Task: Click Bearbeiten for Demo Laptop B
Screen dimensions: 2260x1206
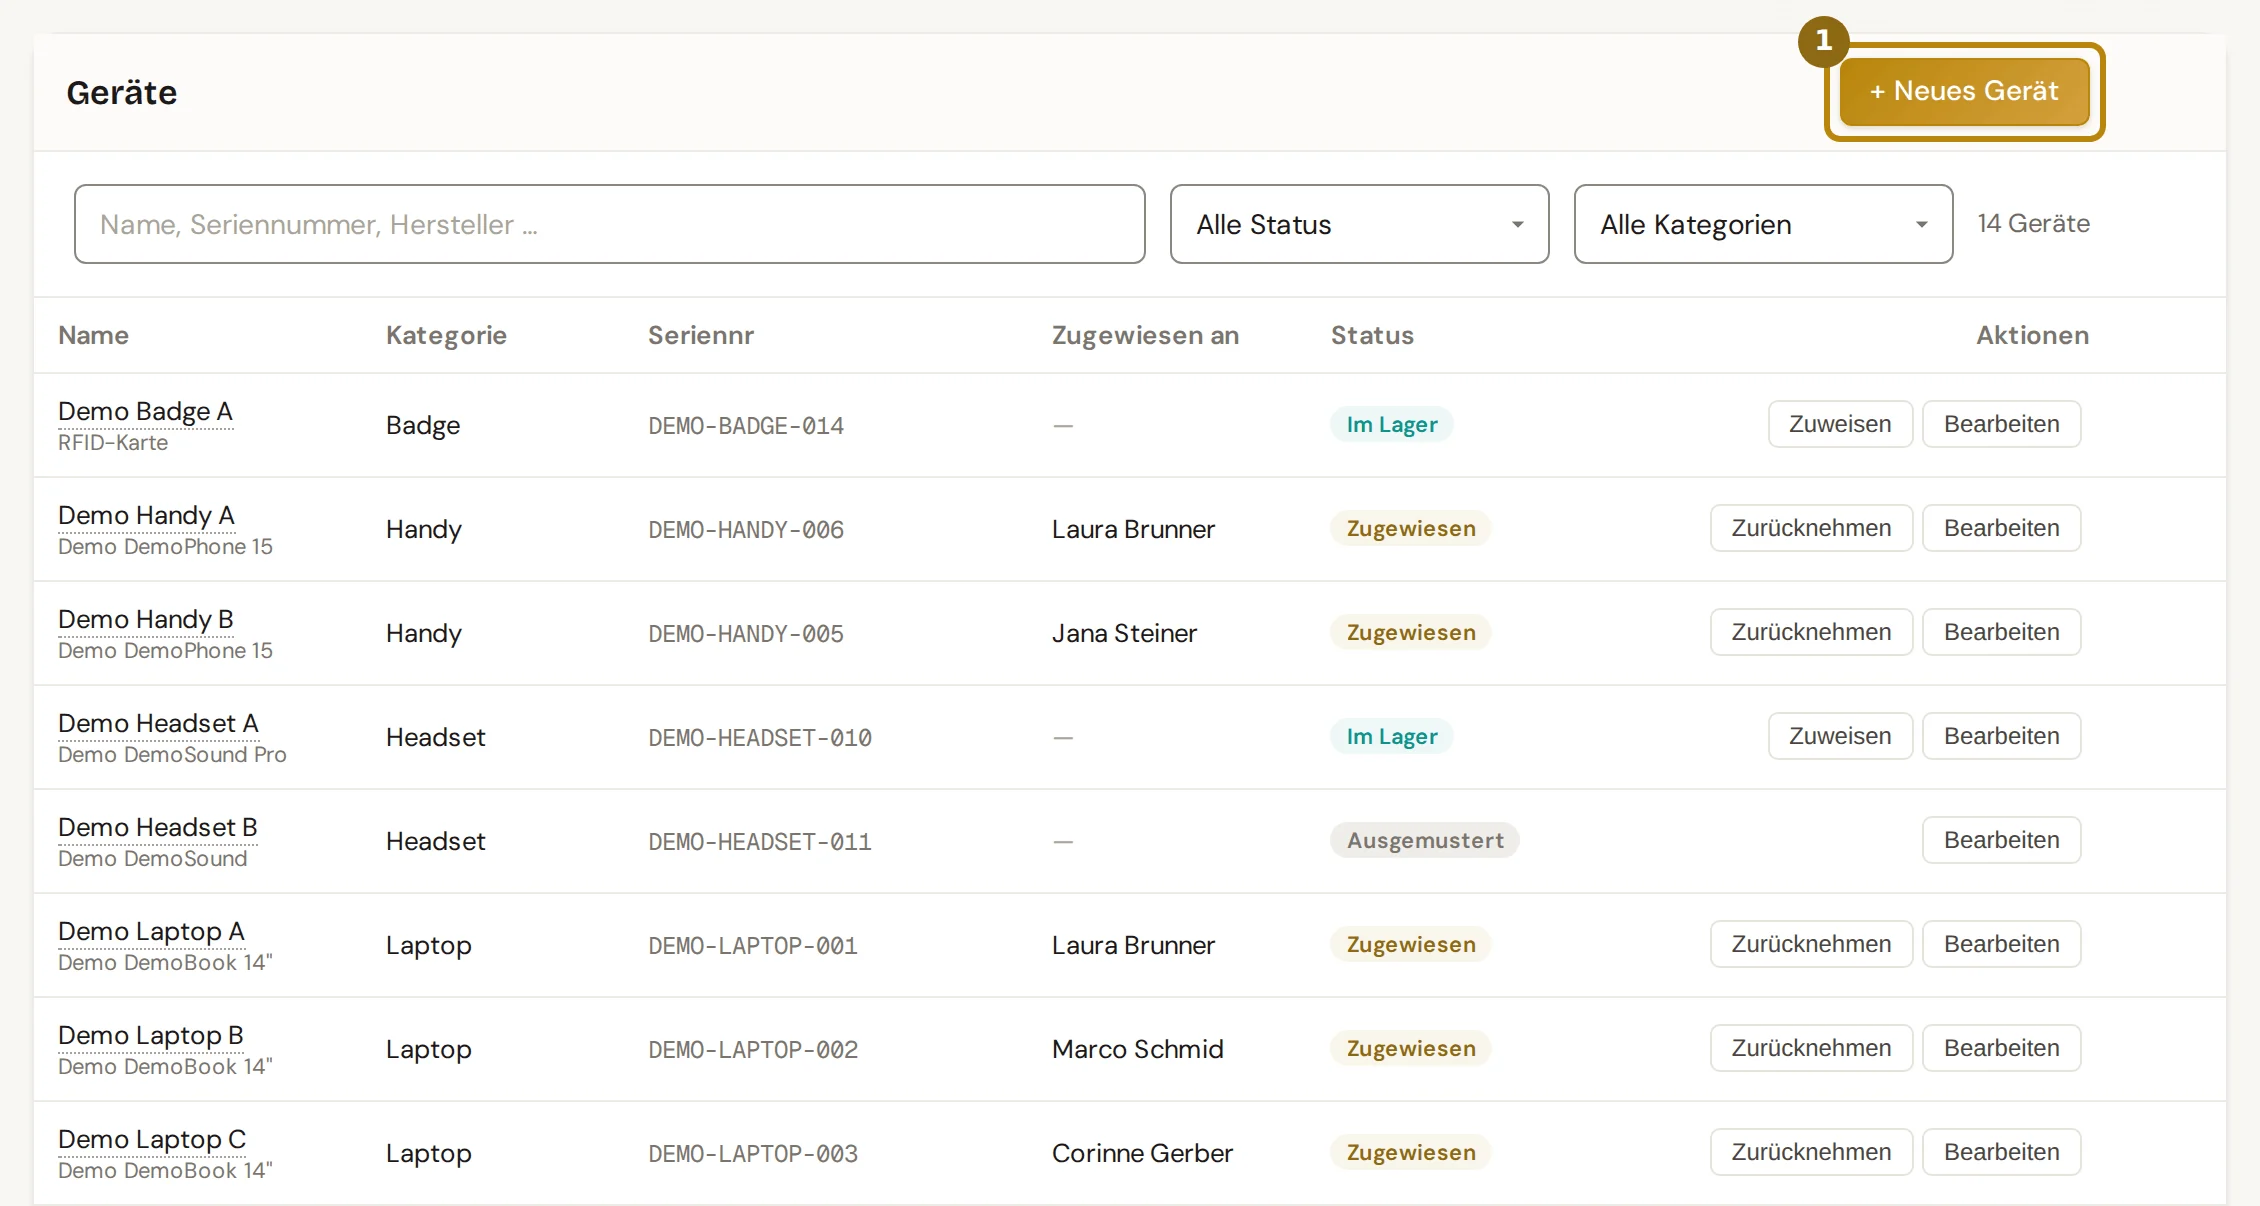Action: 2001,1048
